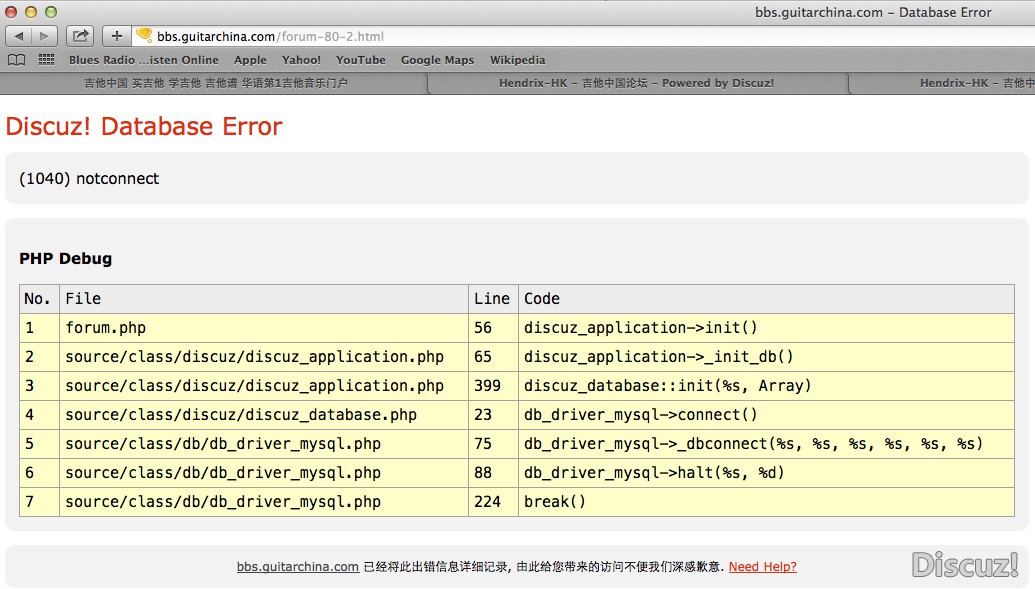Follow the bbs.guitarchina.com footer link
This screenshot has height=589, width=1035.
pos(298,567)
